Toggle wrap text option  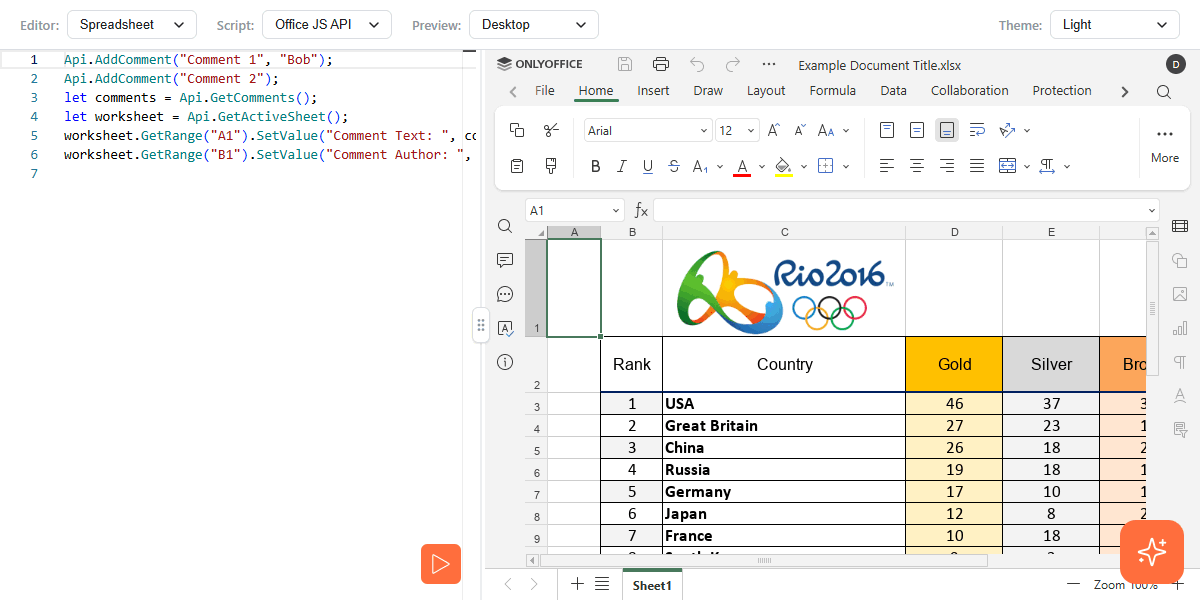click(x=977, y=130)
